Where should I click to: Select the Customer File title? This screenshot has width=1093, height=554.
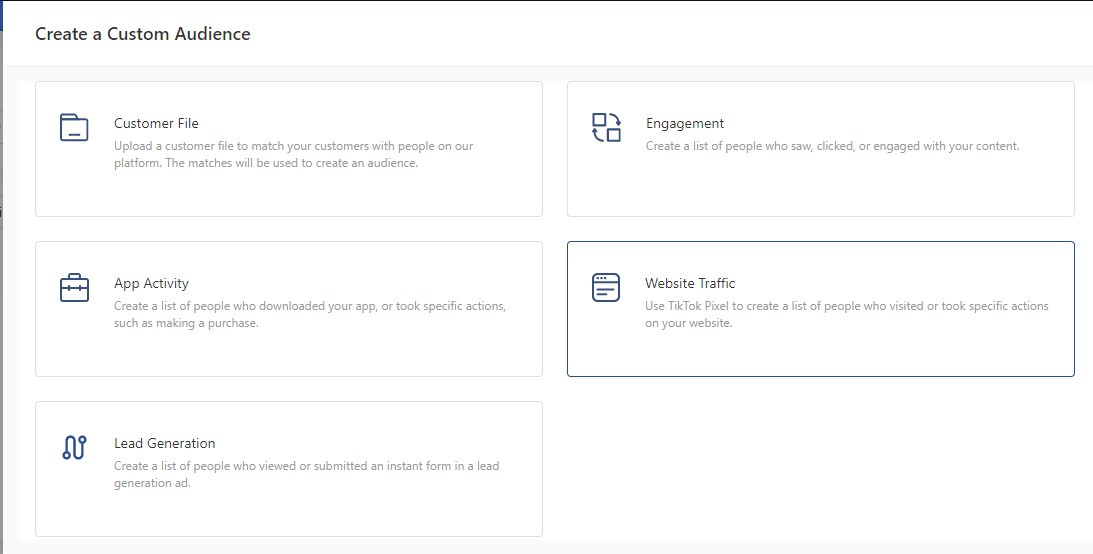click(156, 124)
